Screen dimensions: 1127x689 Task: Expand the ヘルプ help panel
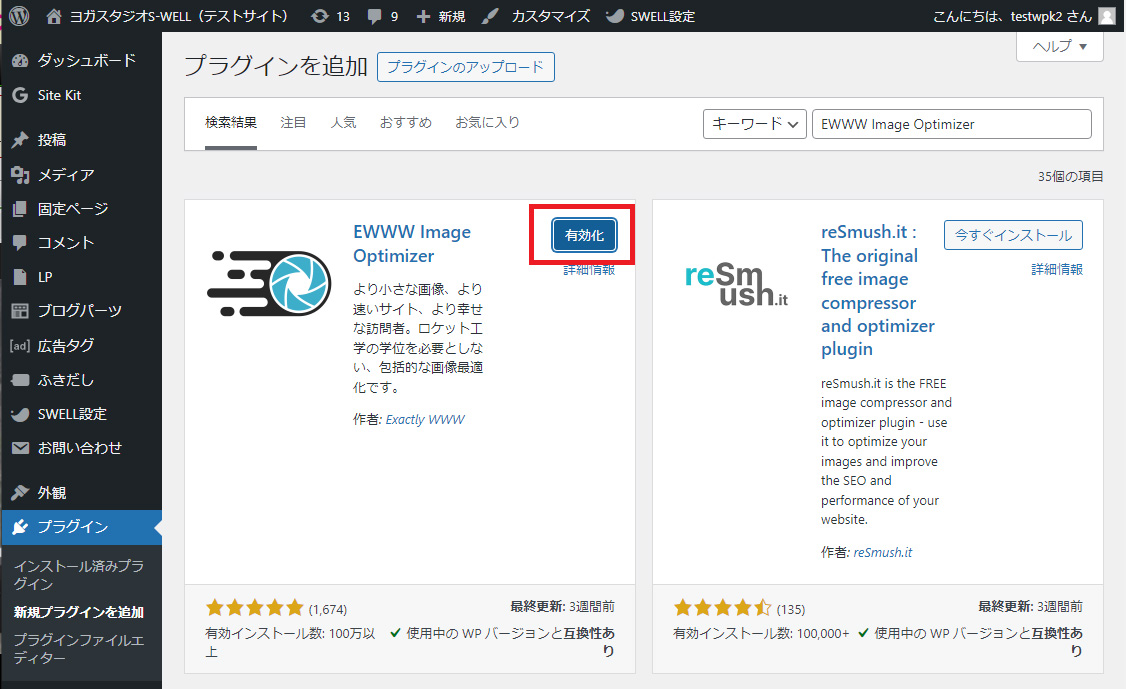(x=1059, y=47)
